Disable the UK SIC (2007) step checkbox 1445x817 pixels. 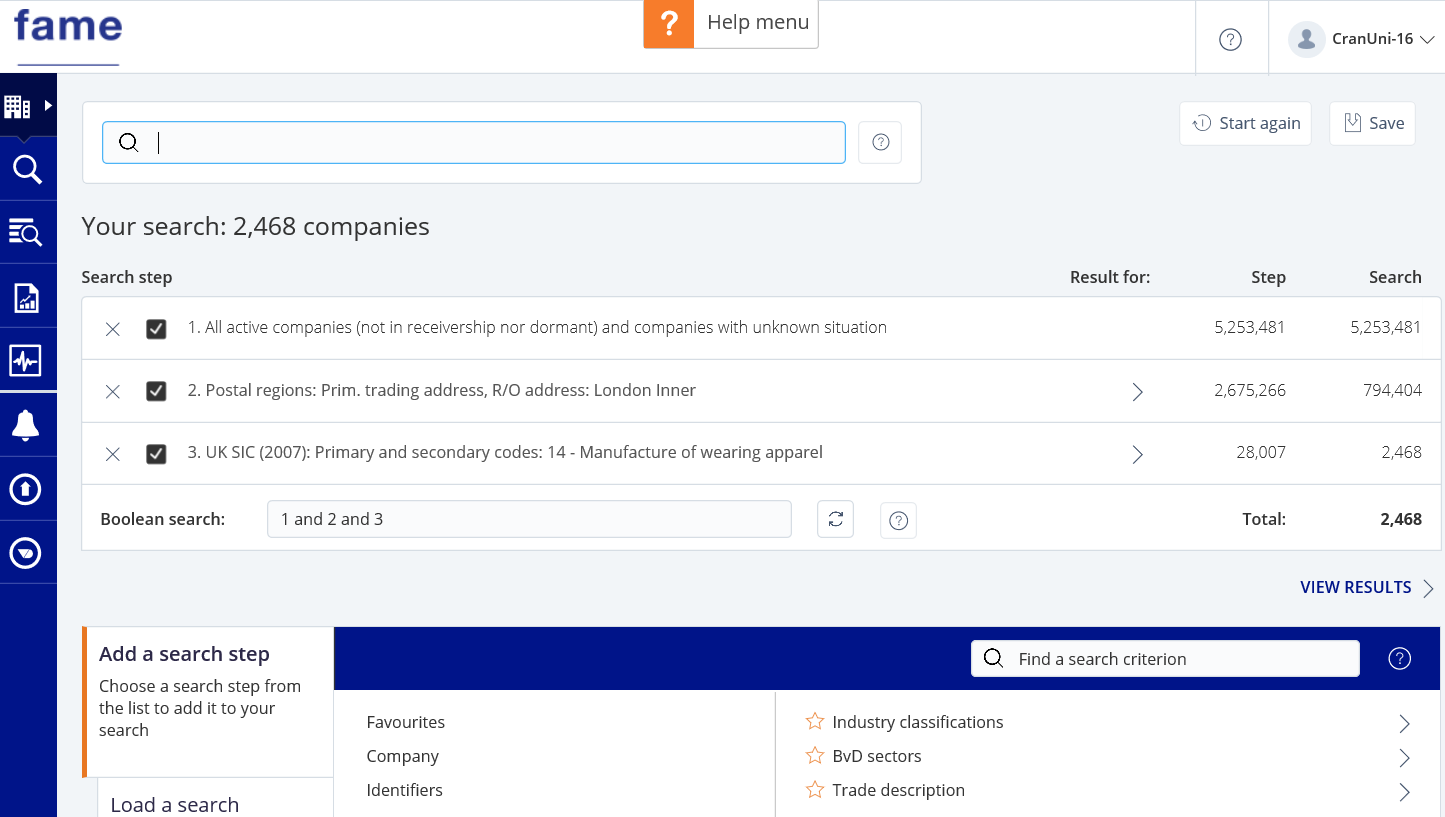pos(156,454)
